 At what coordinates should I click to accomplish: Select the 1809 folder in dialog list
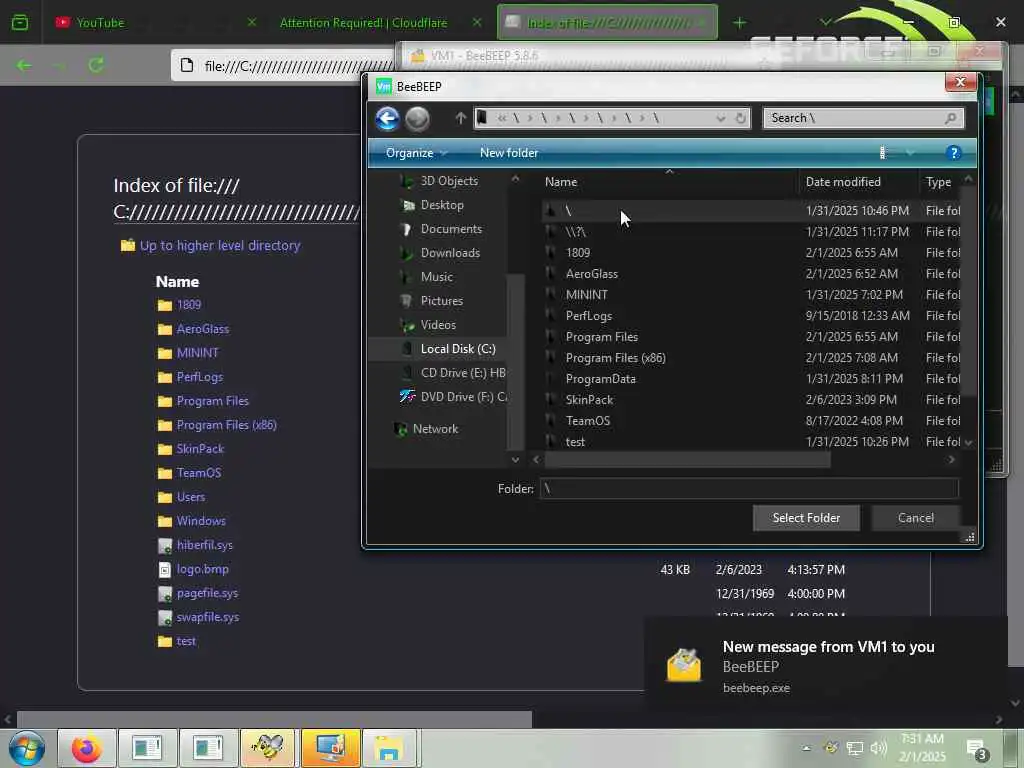coord(751,253)
